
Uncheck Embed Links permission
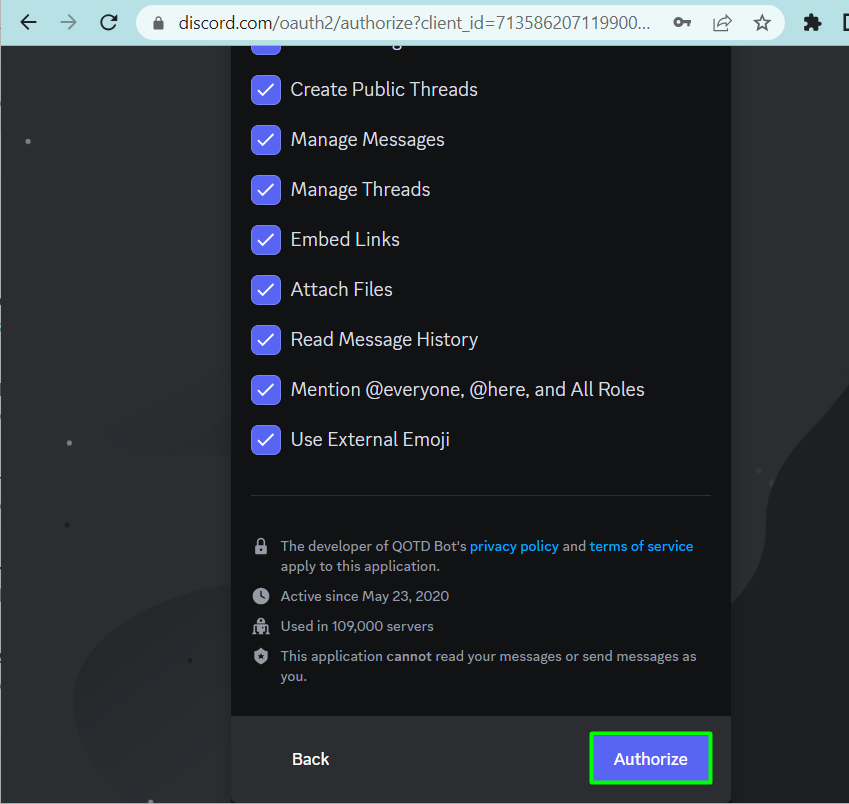(266, 240)
